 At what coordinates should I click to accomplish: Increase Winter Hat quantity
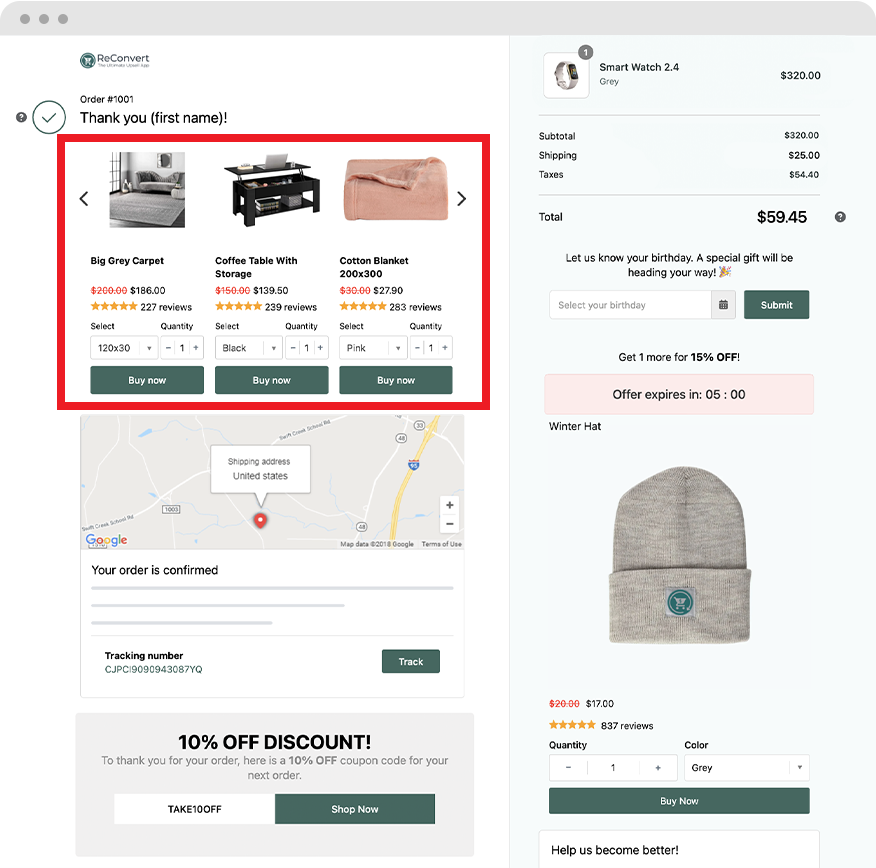(658, 767)
